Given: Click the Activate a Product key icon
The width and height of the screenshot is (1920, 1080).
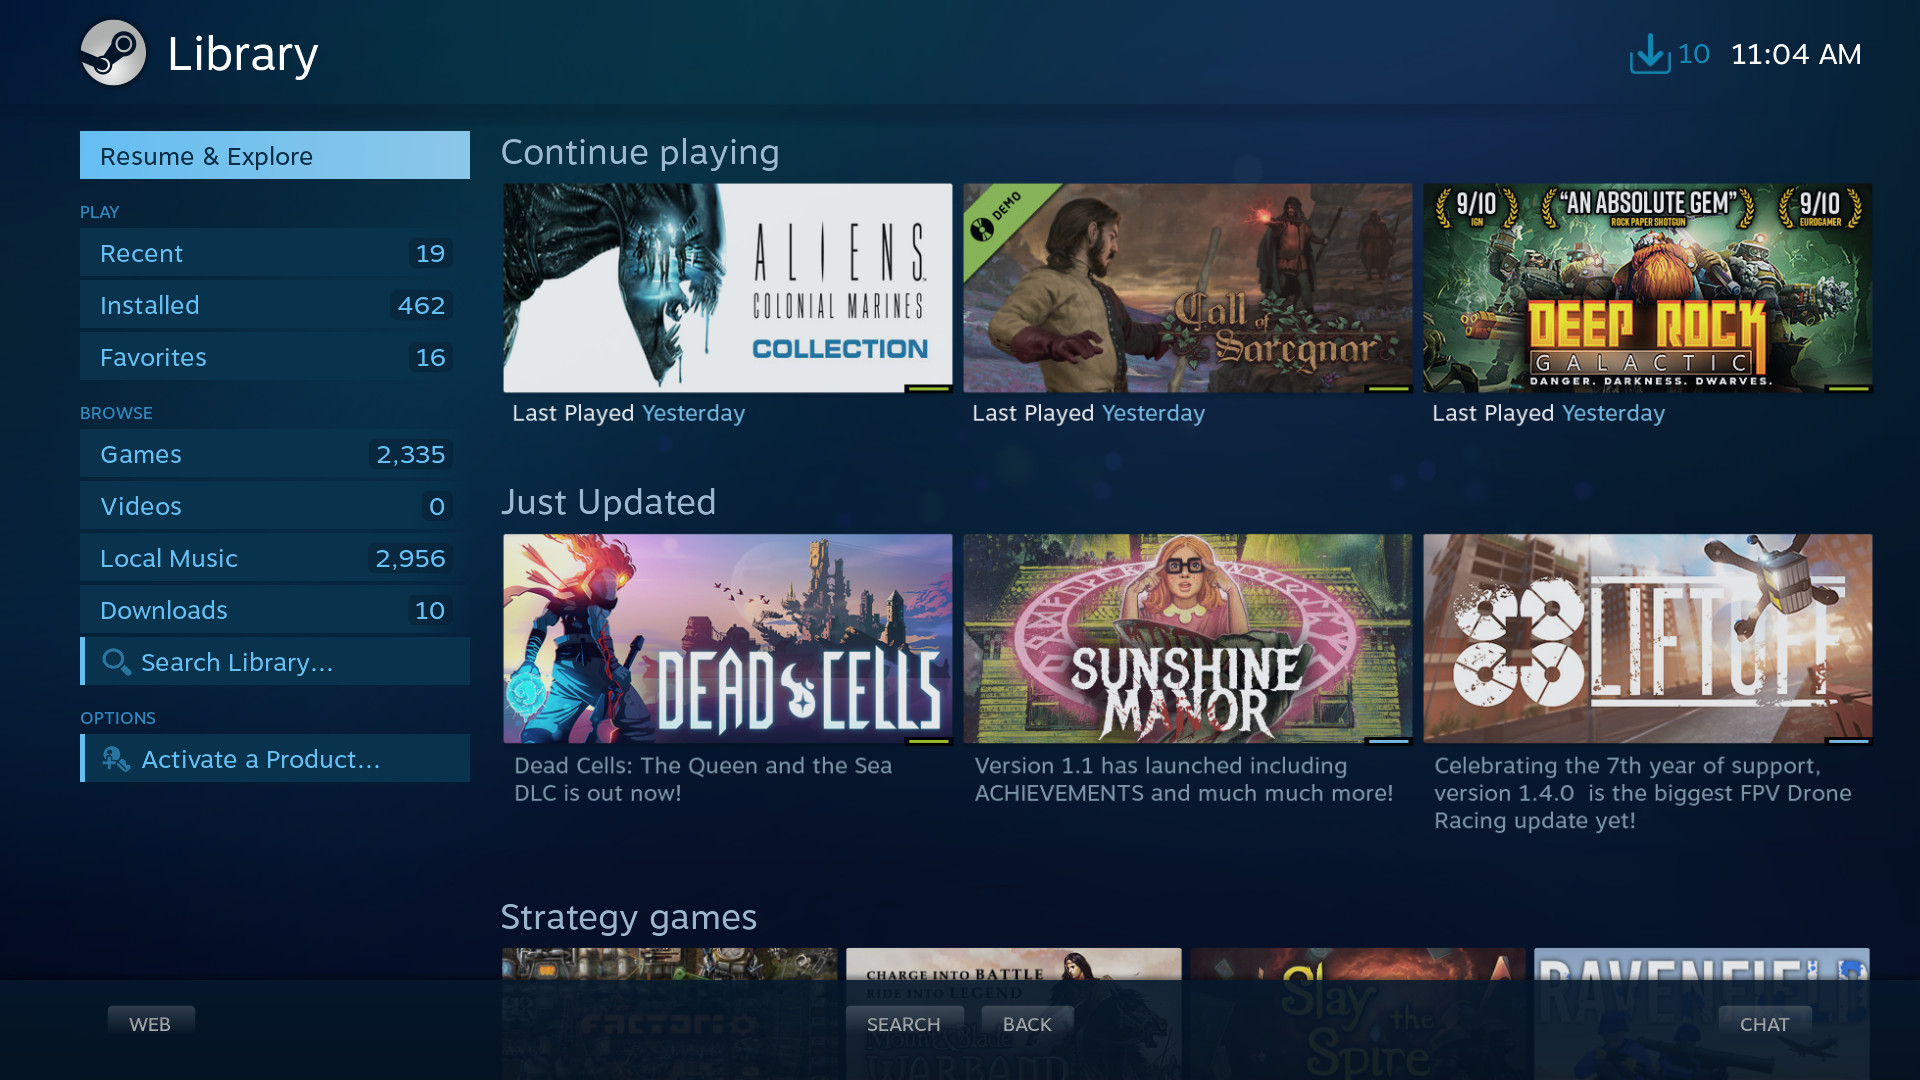Looking at the screenshot, I should click(115, 758).
